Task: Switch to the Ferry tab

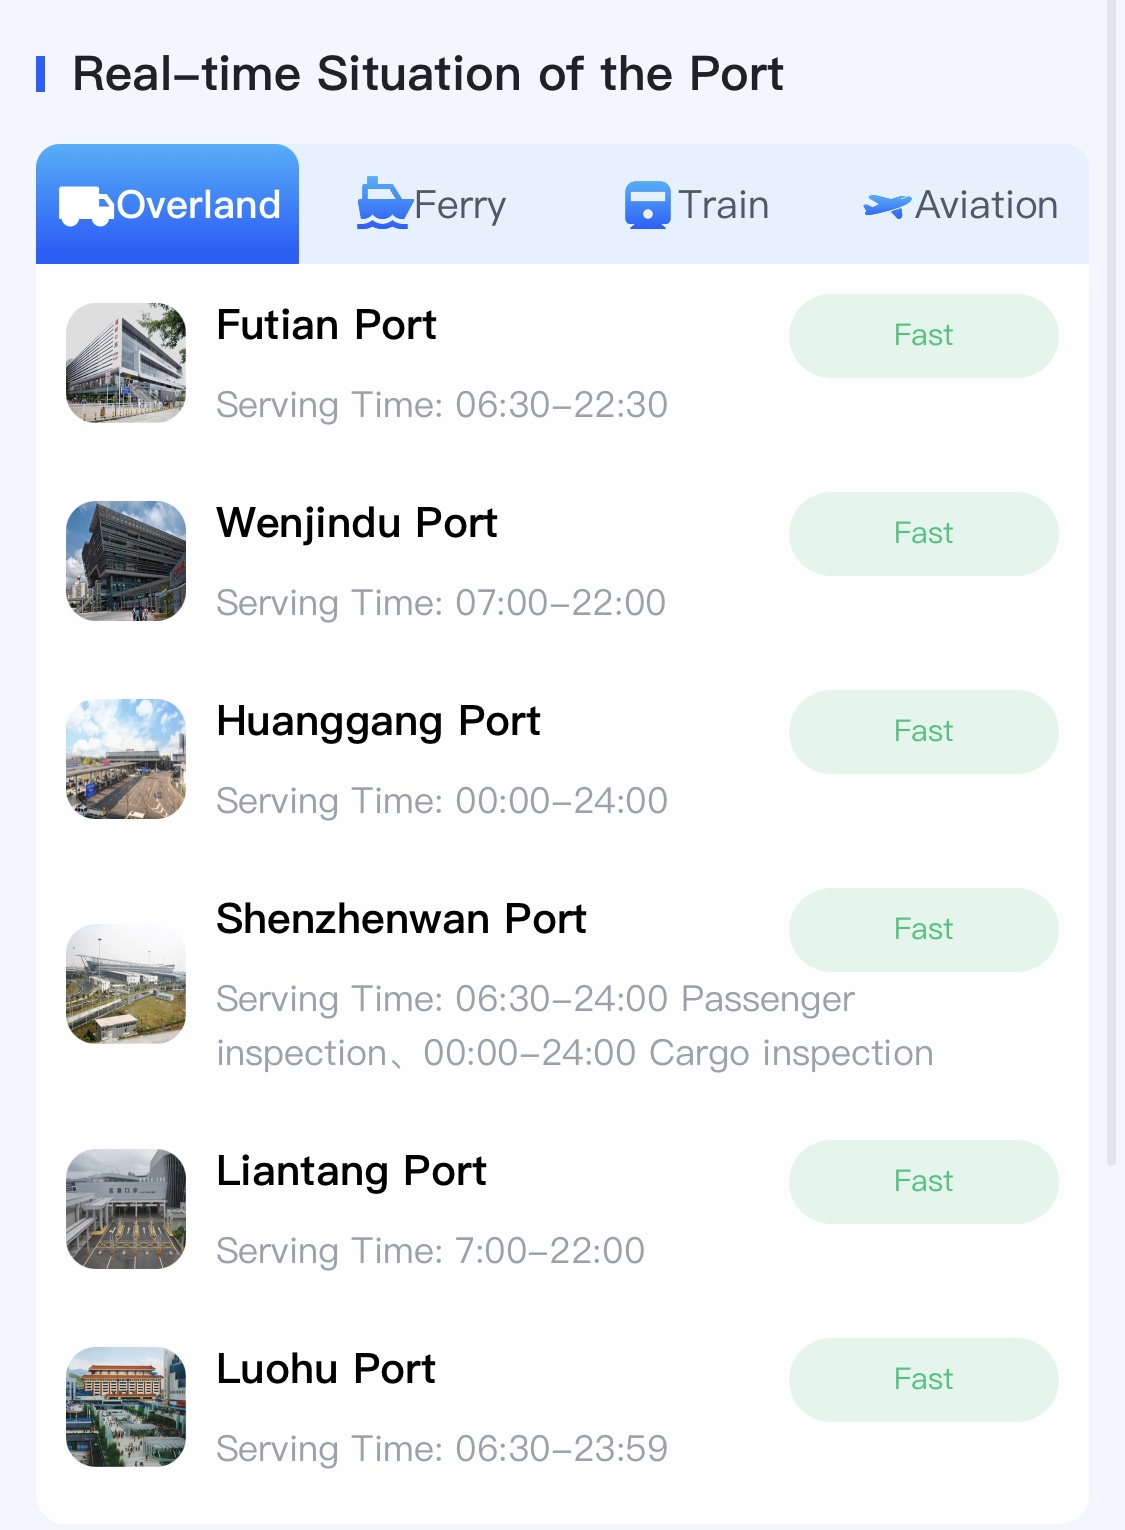Action: [x=432, y=205]
